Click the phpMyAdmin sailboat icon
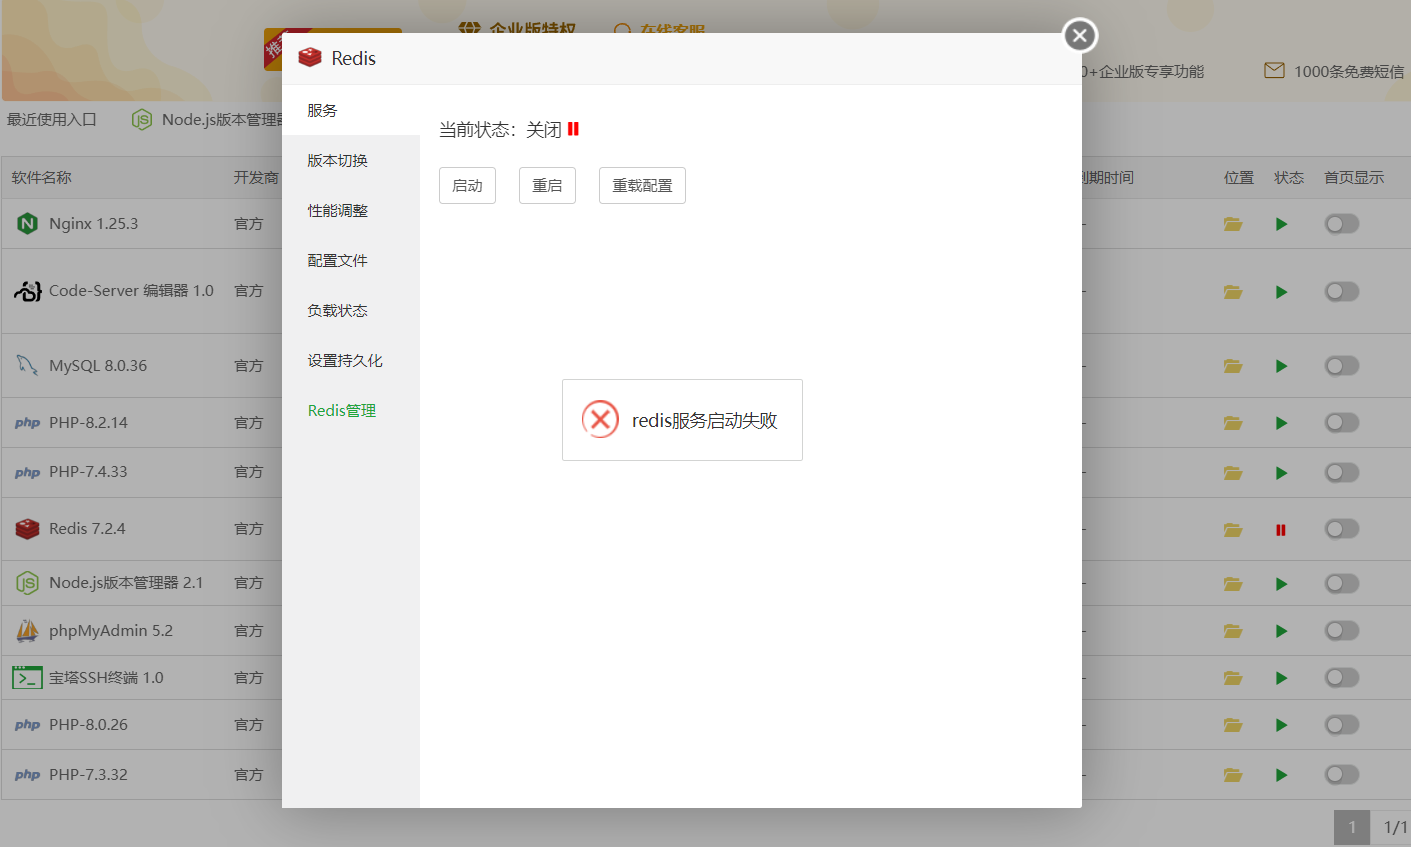 [27, 630]
